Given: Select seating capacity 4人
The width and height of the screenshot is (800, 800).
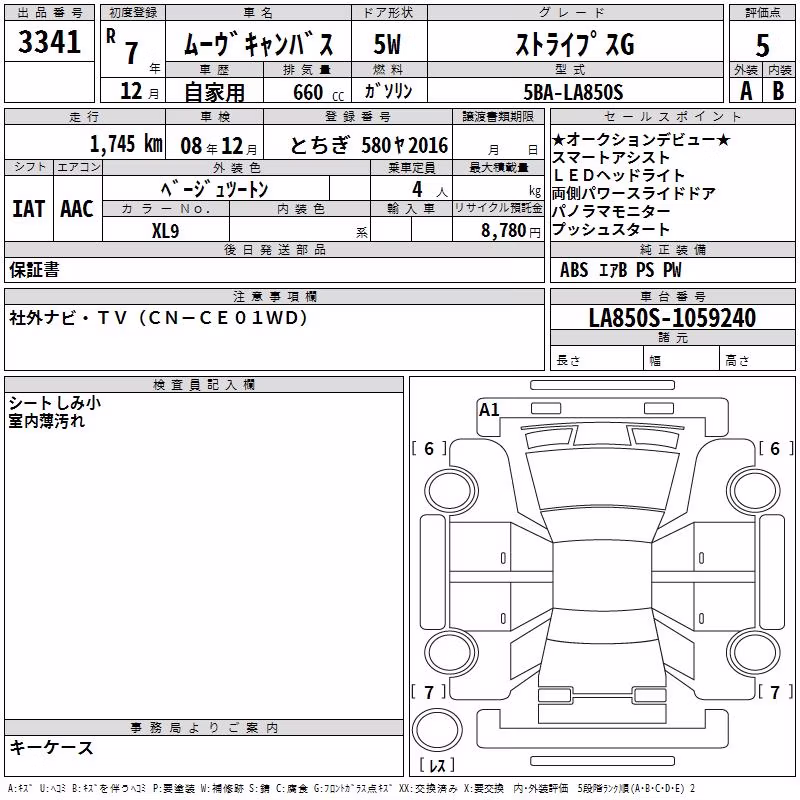Looking at the screenshot, I should tap(429, 190).
